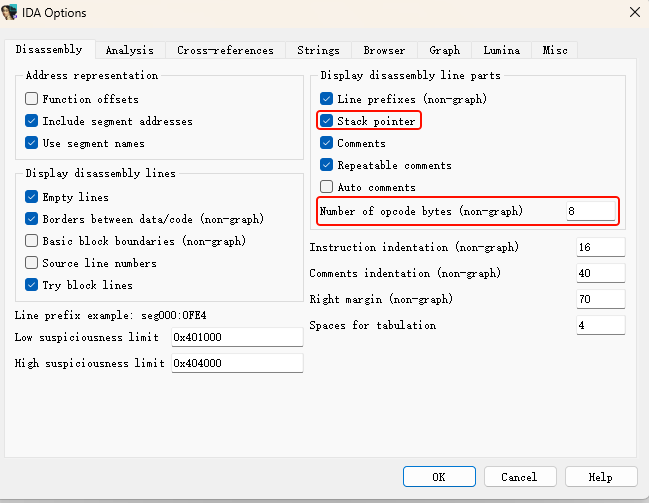Click the Display disassembly lines heading
This screenshot has width=649, height=503.
[x=101, y=173]
